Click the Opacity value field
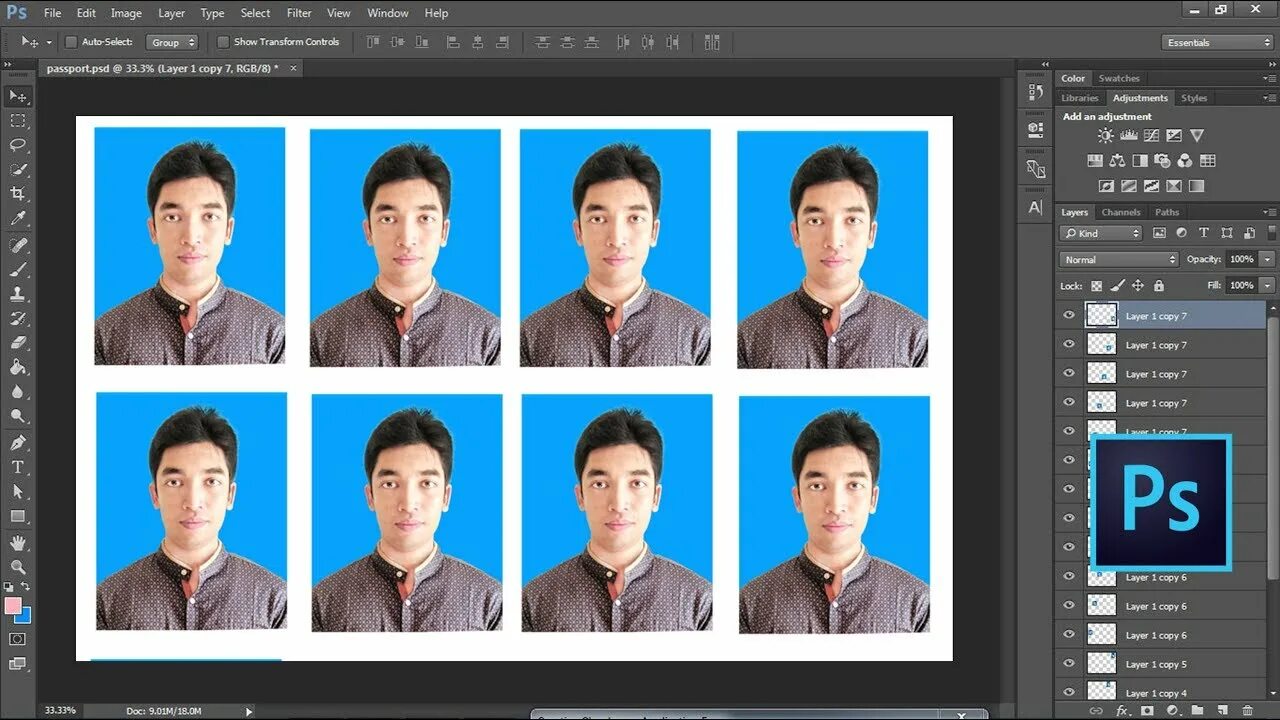Viewport: 1280px width, 720px height. point(1241,259)
